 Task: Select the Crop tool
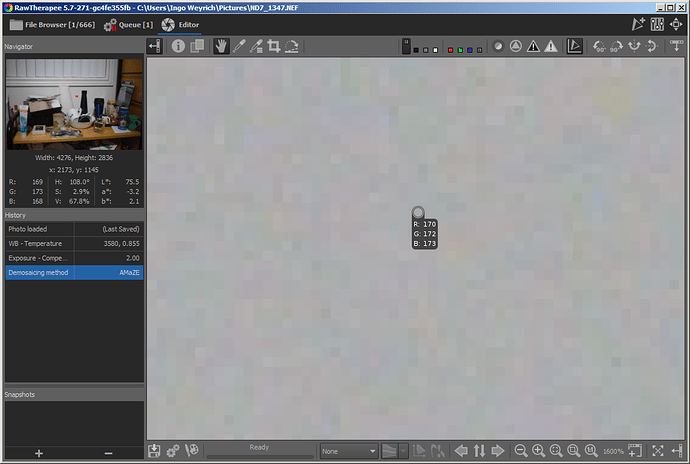[x=273, y=46]
